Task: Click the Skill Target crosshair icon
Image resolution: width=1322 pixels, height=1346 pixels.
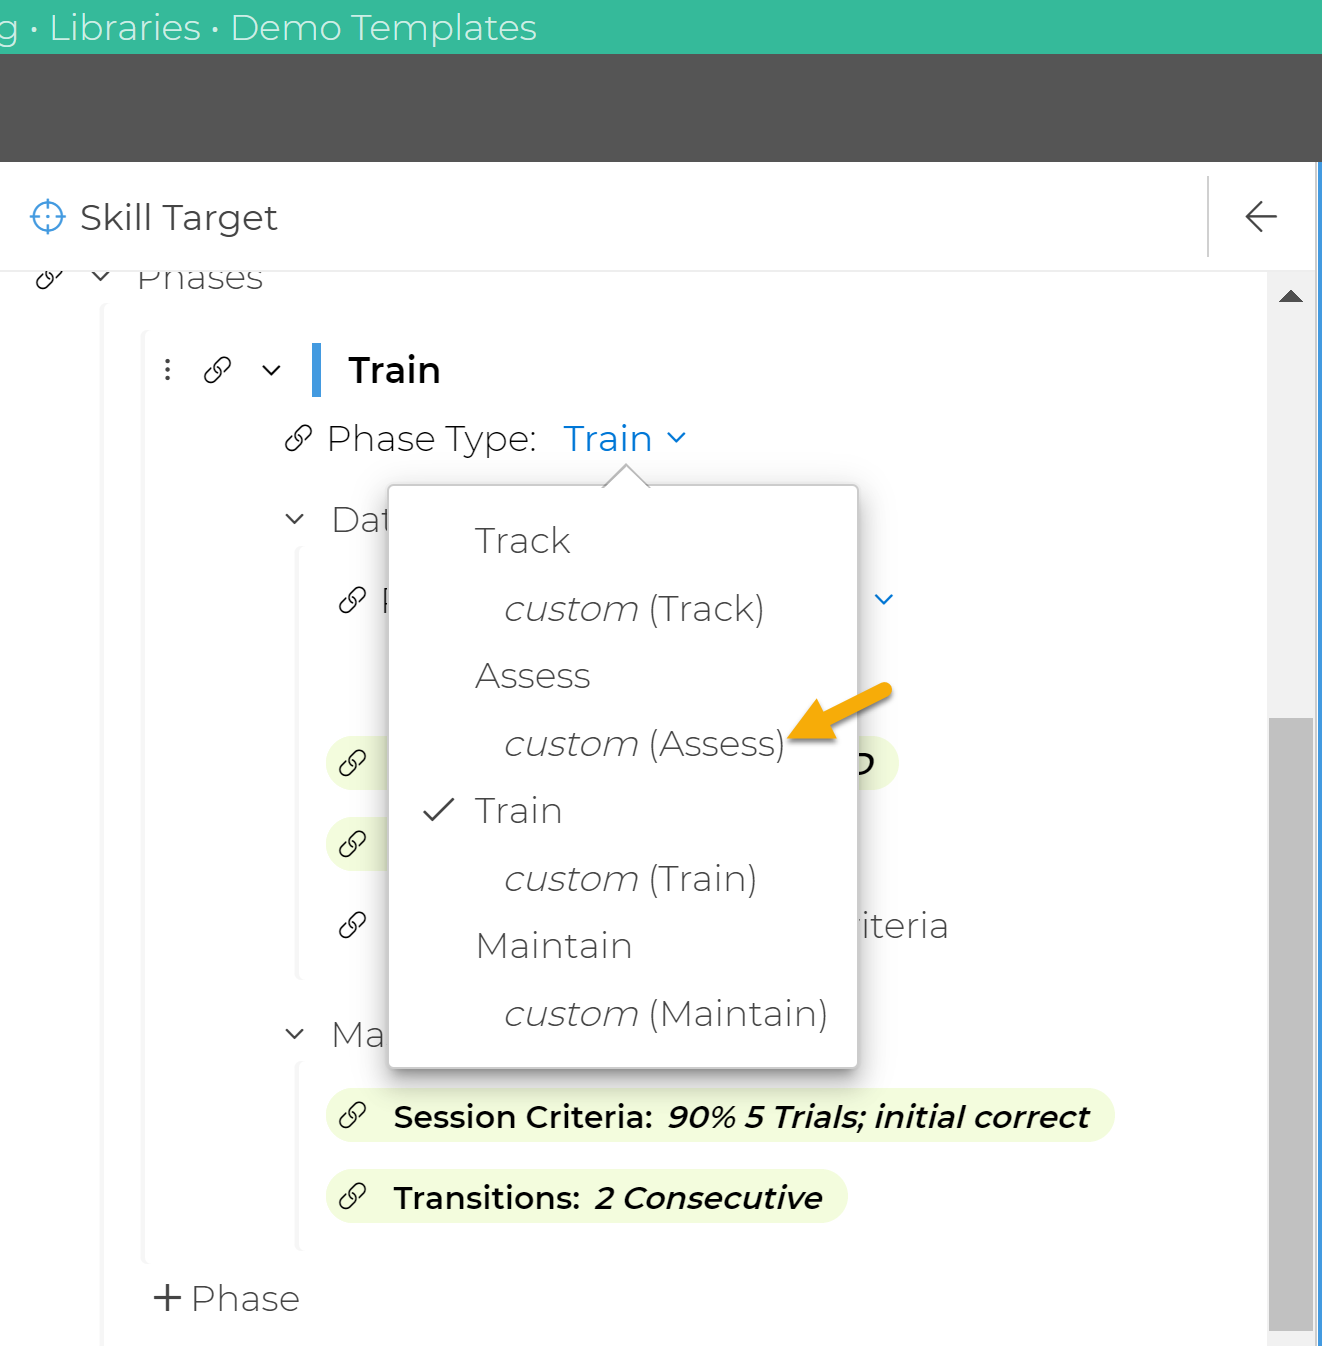Action: point(47,217)
